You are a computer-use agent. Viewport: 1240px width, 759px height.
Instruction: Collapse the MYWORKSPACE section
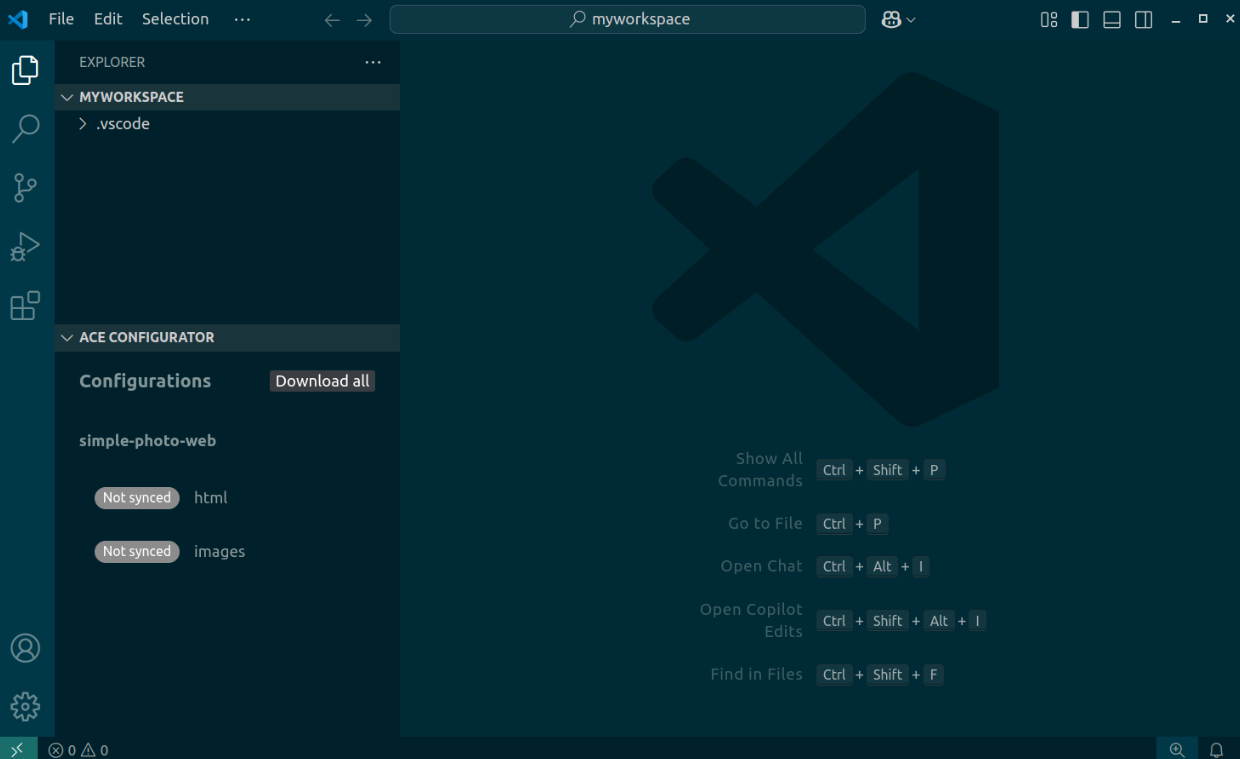[227, 97]
